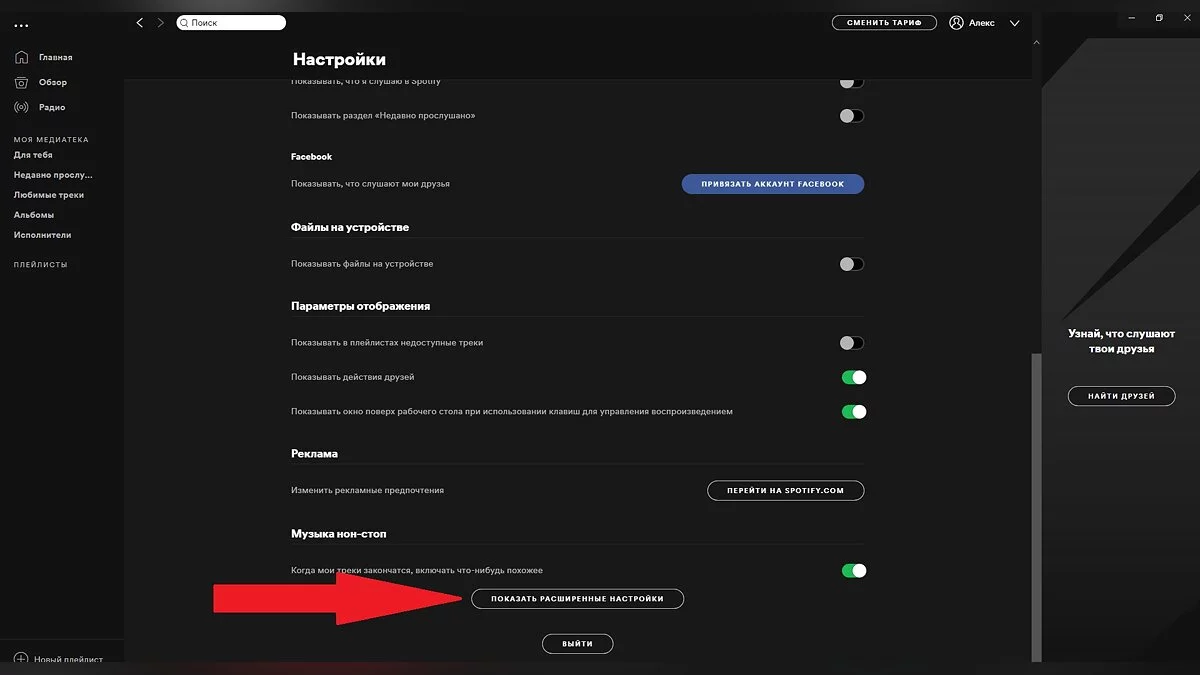Turn off Музыка нон-стоп autoplay toggle
The height and width of the screenshot is (675, 1200).
click(853, 571)
